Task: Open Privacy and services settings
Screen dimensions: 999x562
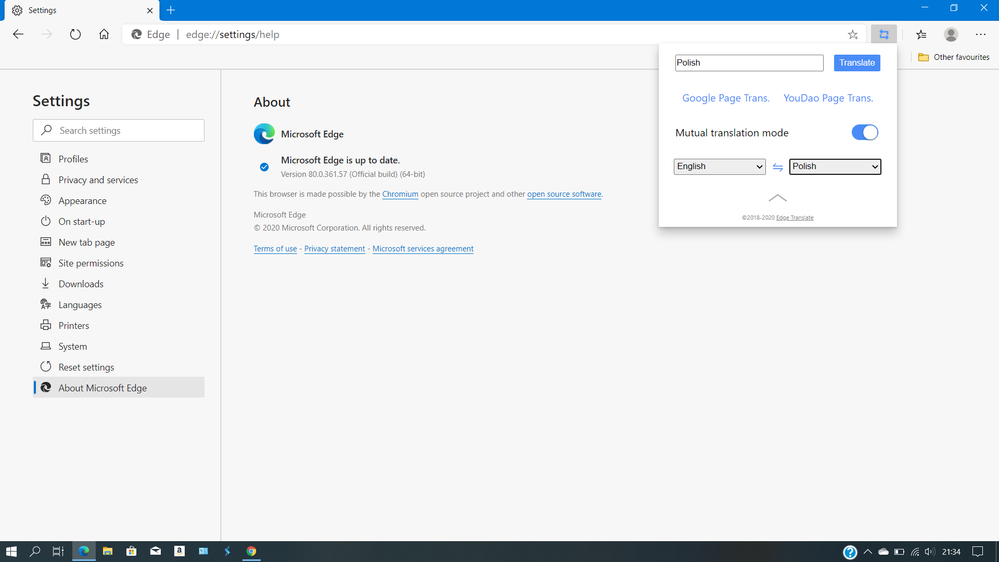Action: [x=98, y=180]
